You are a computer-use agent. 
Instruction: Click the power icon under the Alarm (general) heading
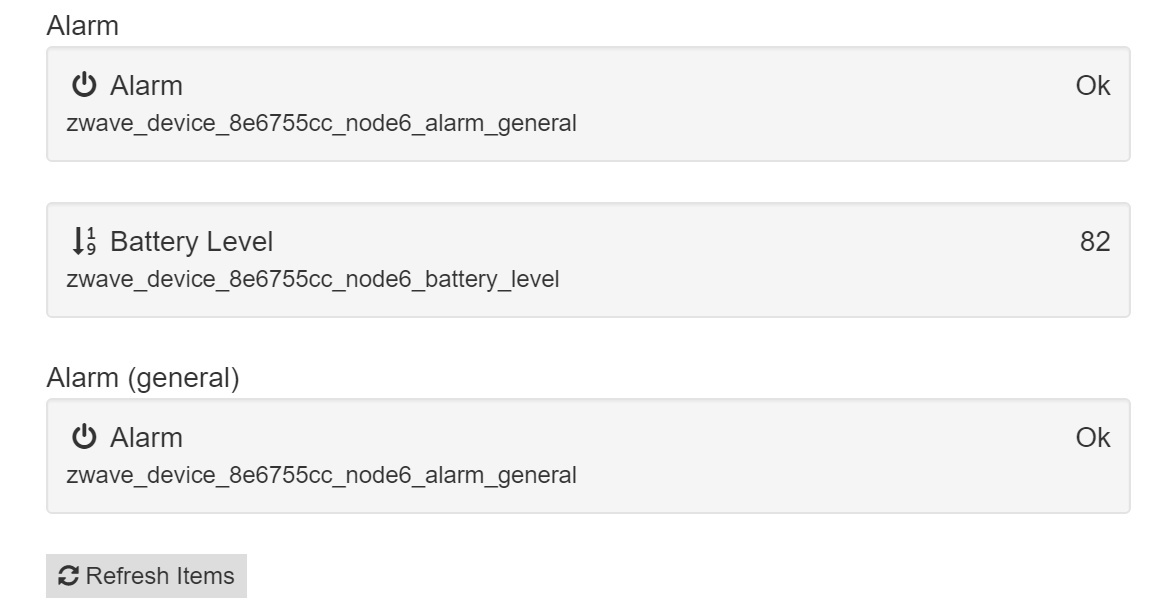click(x=84, y=438)
